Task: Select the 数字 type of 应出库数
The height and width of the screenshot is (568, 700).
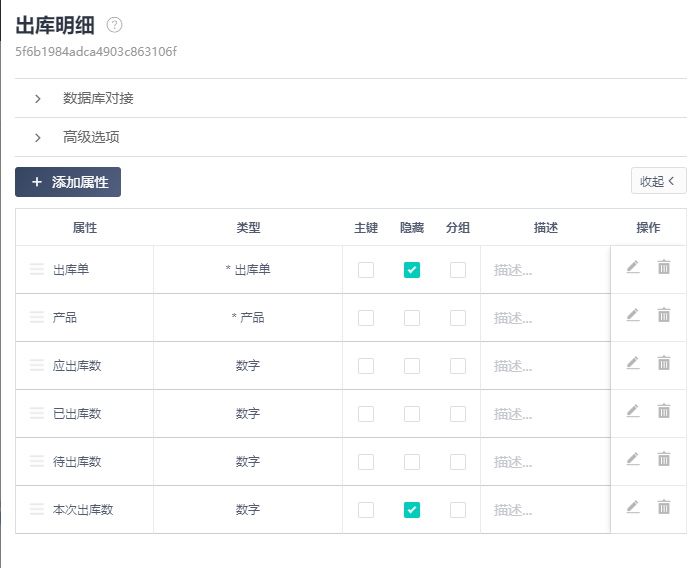Action: pos(248,365)
